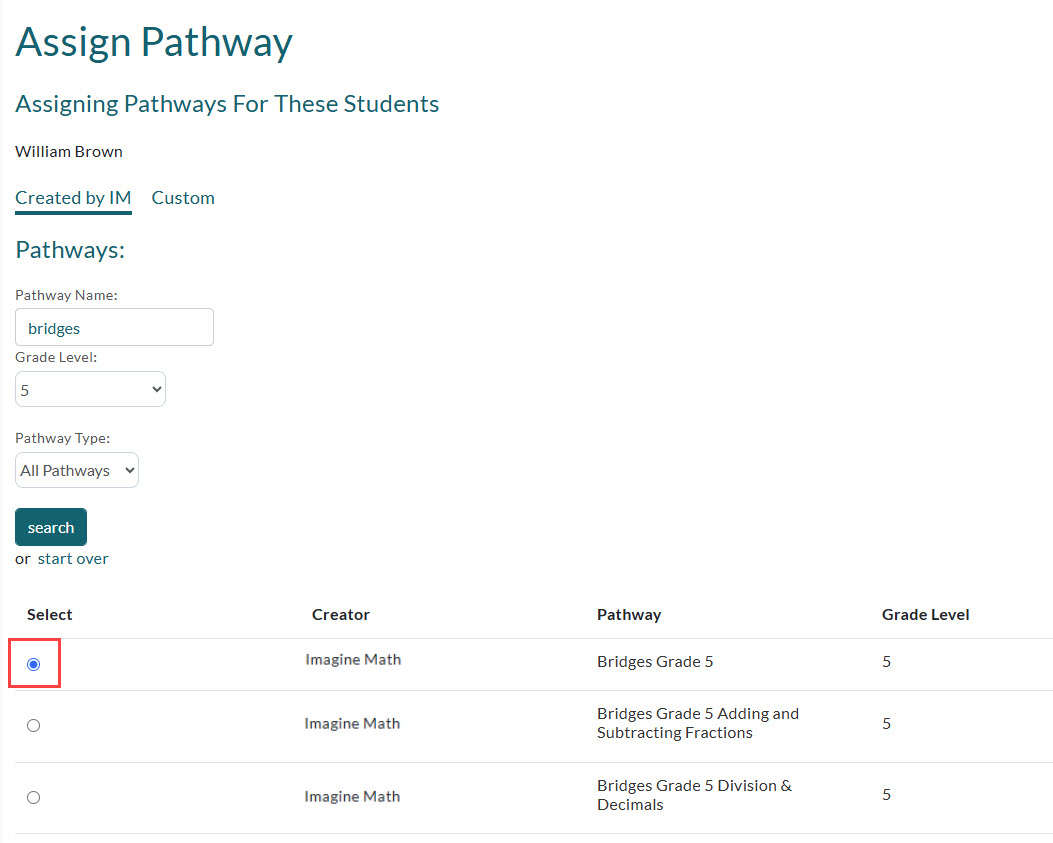Open the Pathway Type dropdown
1053x843 pixels.
(x=76, y=470)
